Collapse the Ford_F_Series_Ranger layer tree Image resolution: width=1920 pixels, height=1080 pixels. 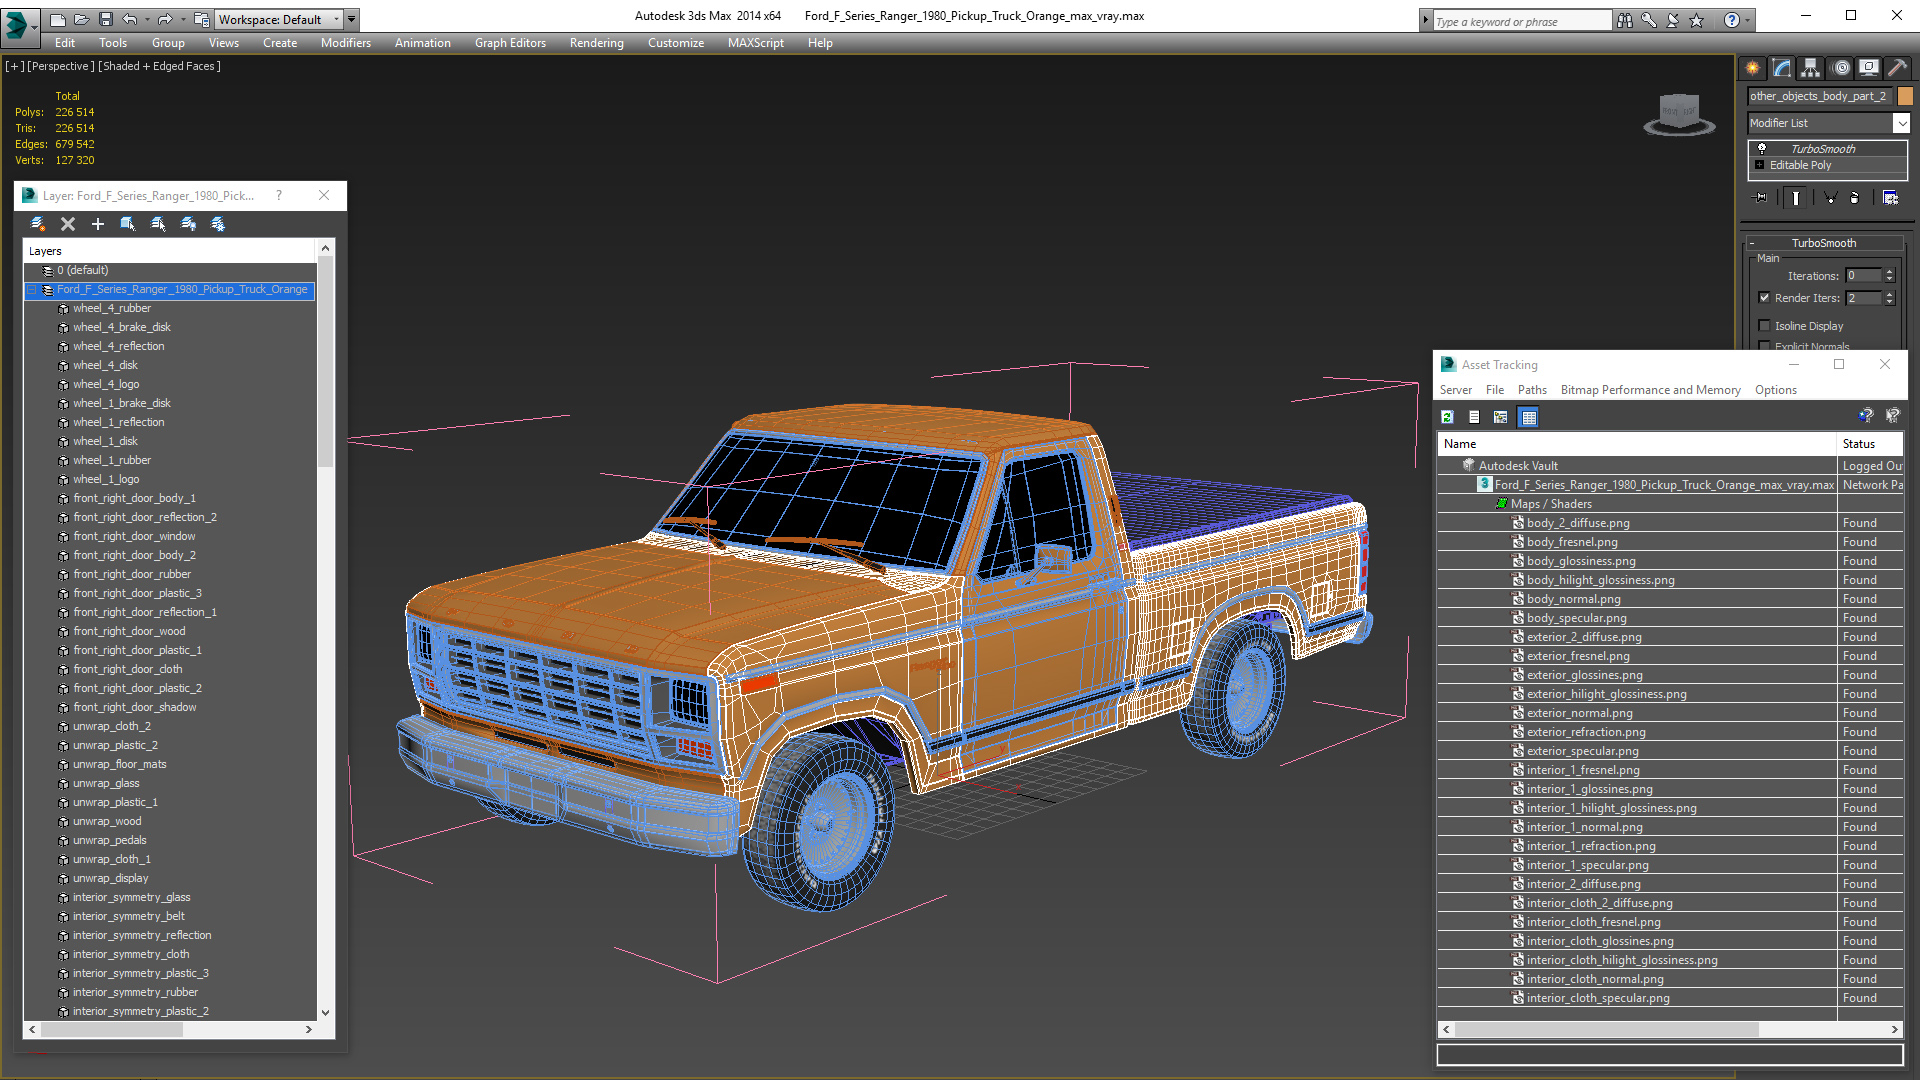32,290
